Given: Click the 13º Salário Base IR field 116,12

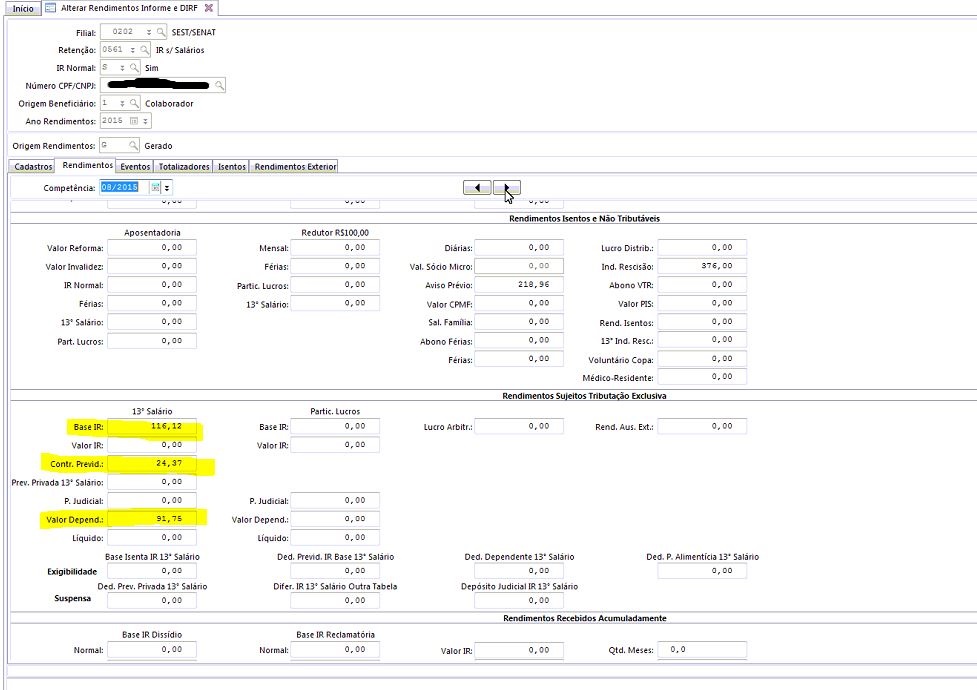Looking at the screenshot, I should pos(152,426).
